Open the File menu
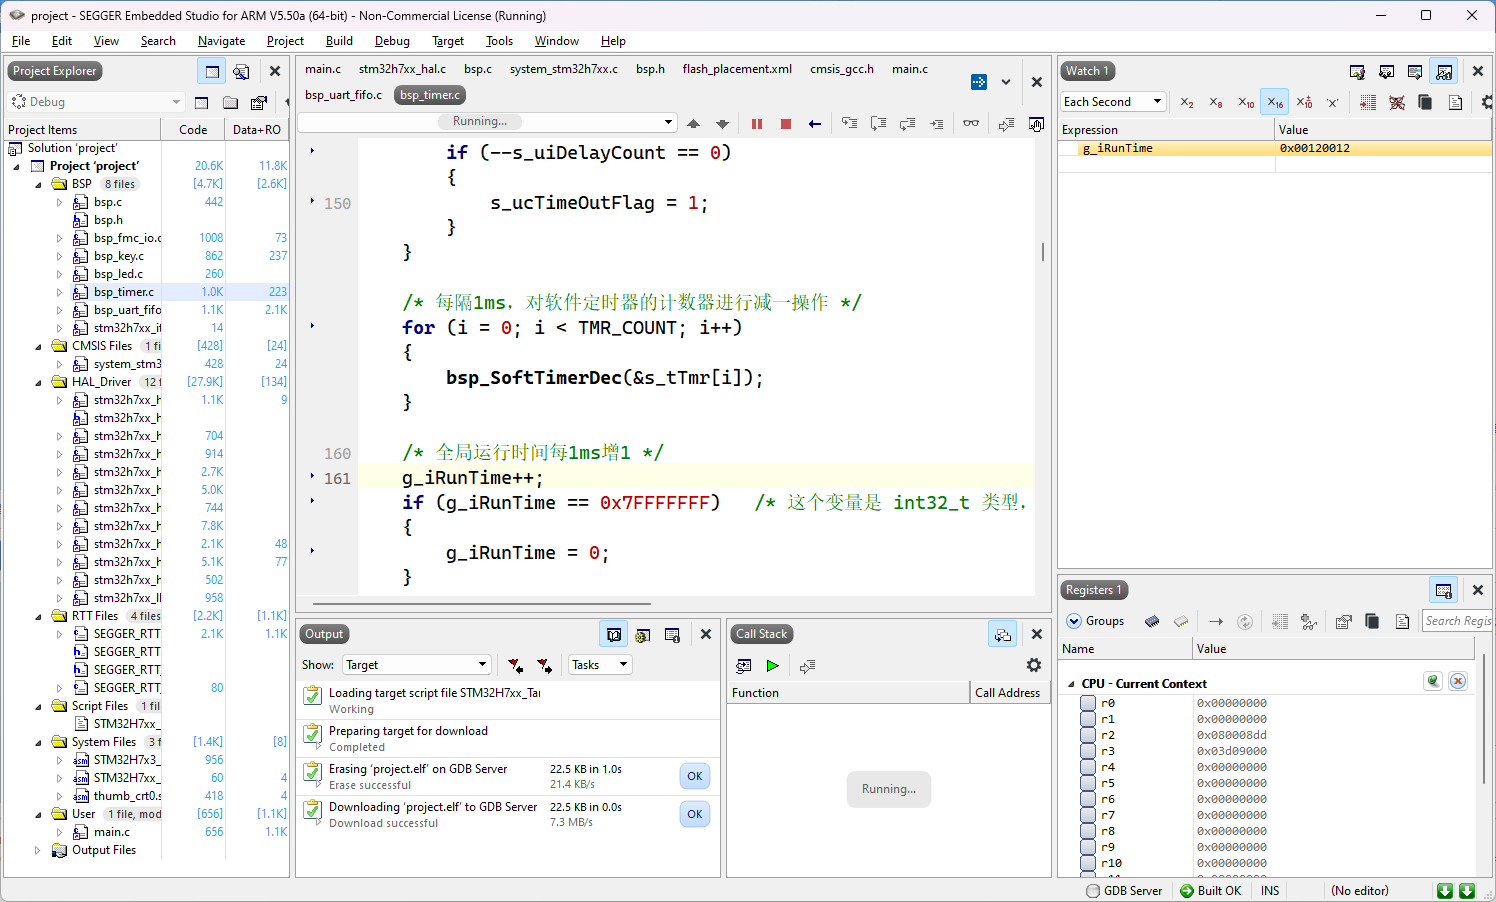 click(21, 41)
